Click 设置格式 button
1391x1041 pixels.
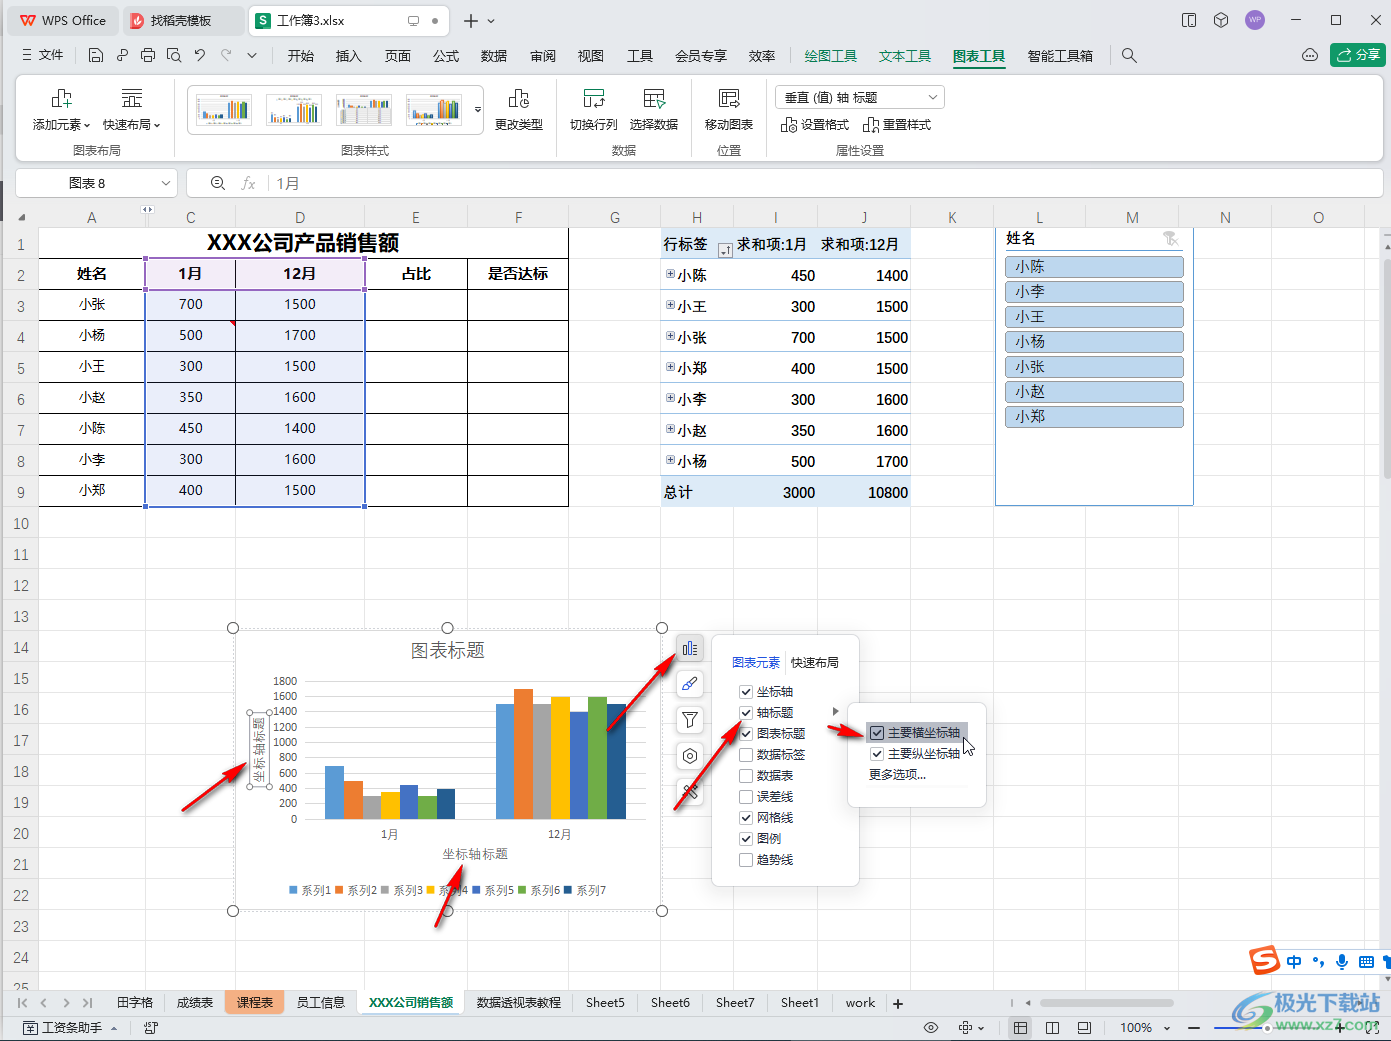[815, 125]
